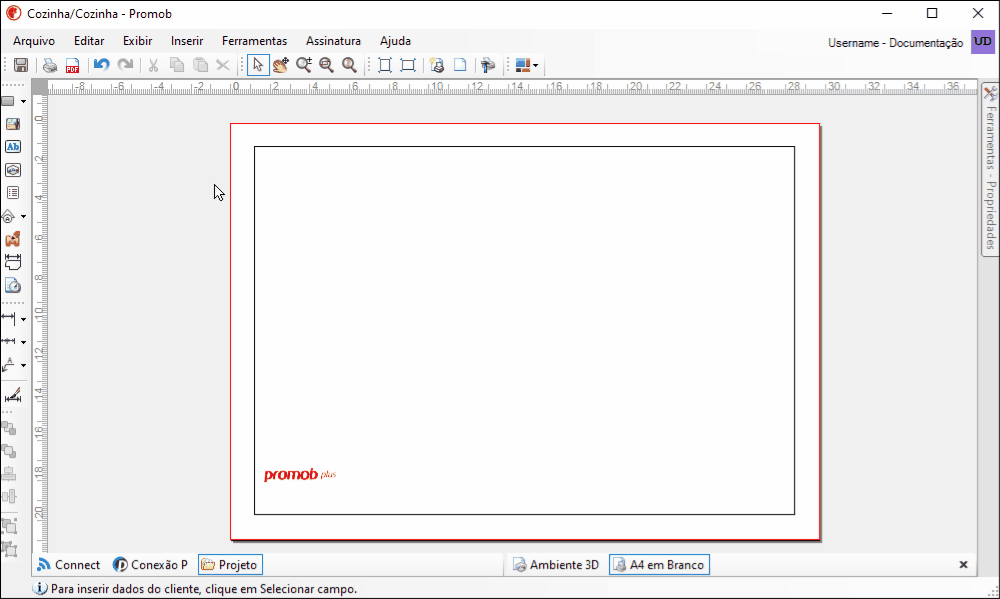Zoom out with the minus magnifier
Screen dimensions: 1000x599
coord(327,65)
